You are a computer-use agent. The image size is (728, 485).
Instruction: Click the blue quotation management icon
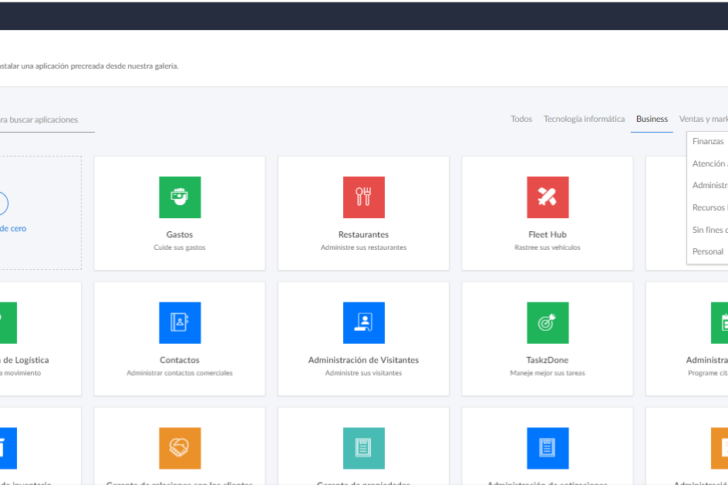click(x=548, y=448)
